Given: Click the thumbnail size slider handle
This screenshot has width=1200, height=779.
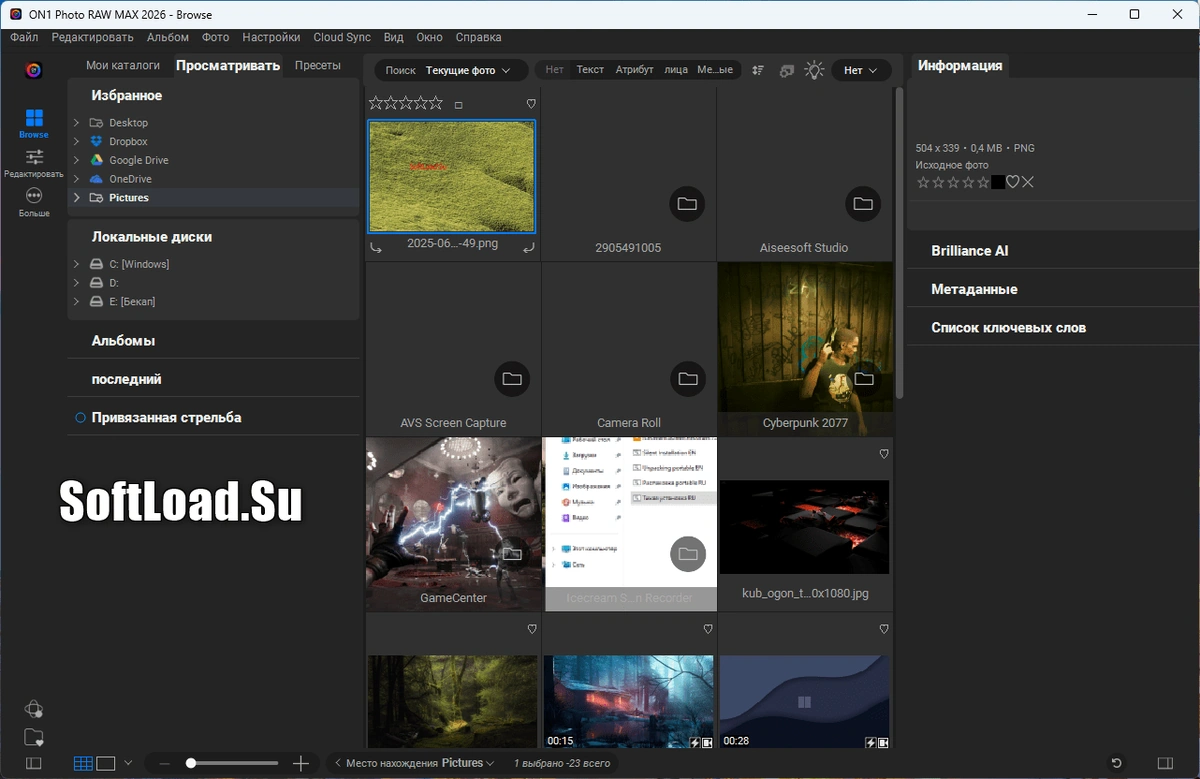Looking at the screenshot, I should click(x=190, y=763).
